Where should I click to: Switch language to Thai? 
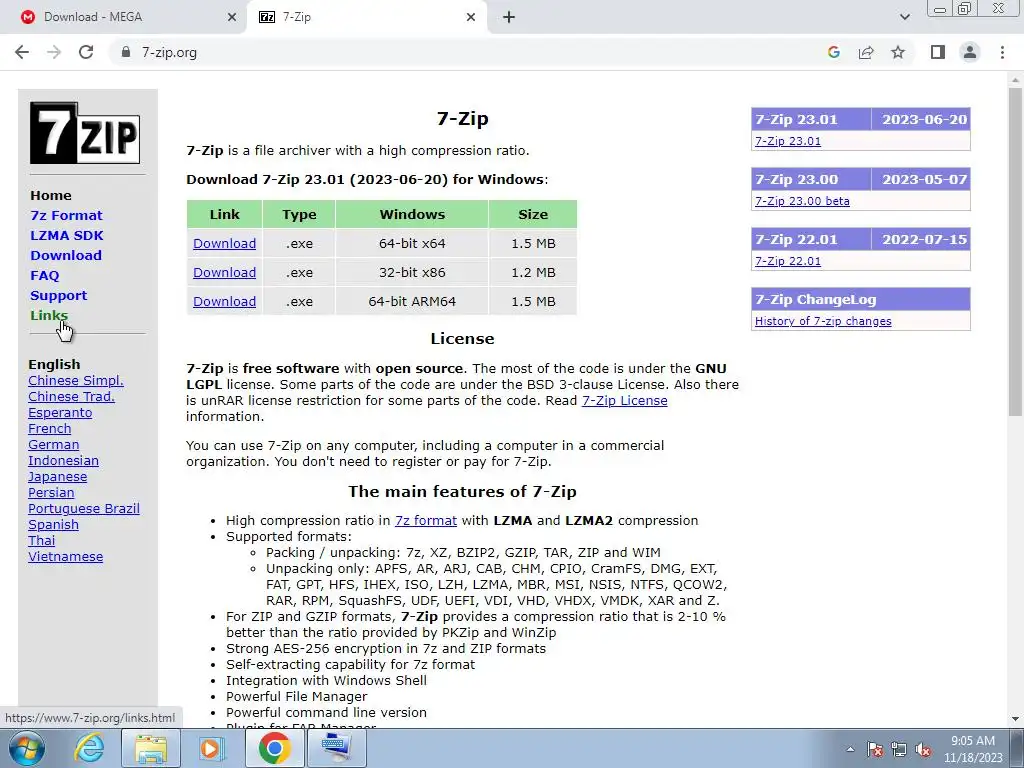(42, 541)
